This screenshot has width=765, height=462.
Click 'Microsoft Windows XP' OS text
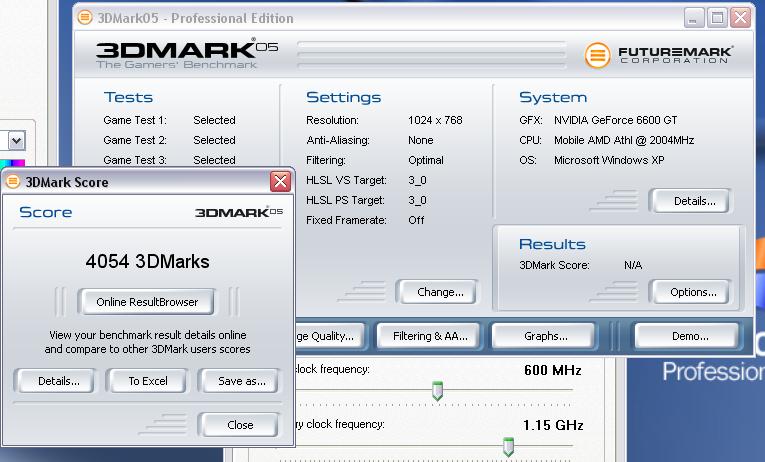609,160
